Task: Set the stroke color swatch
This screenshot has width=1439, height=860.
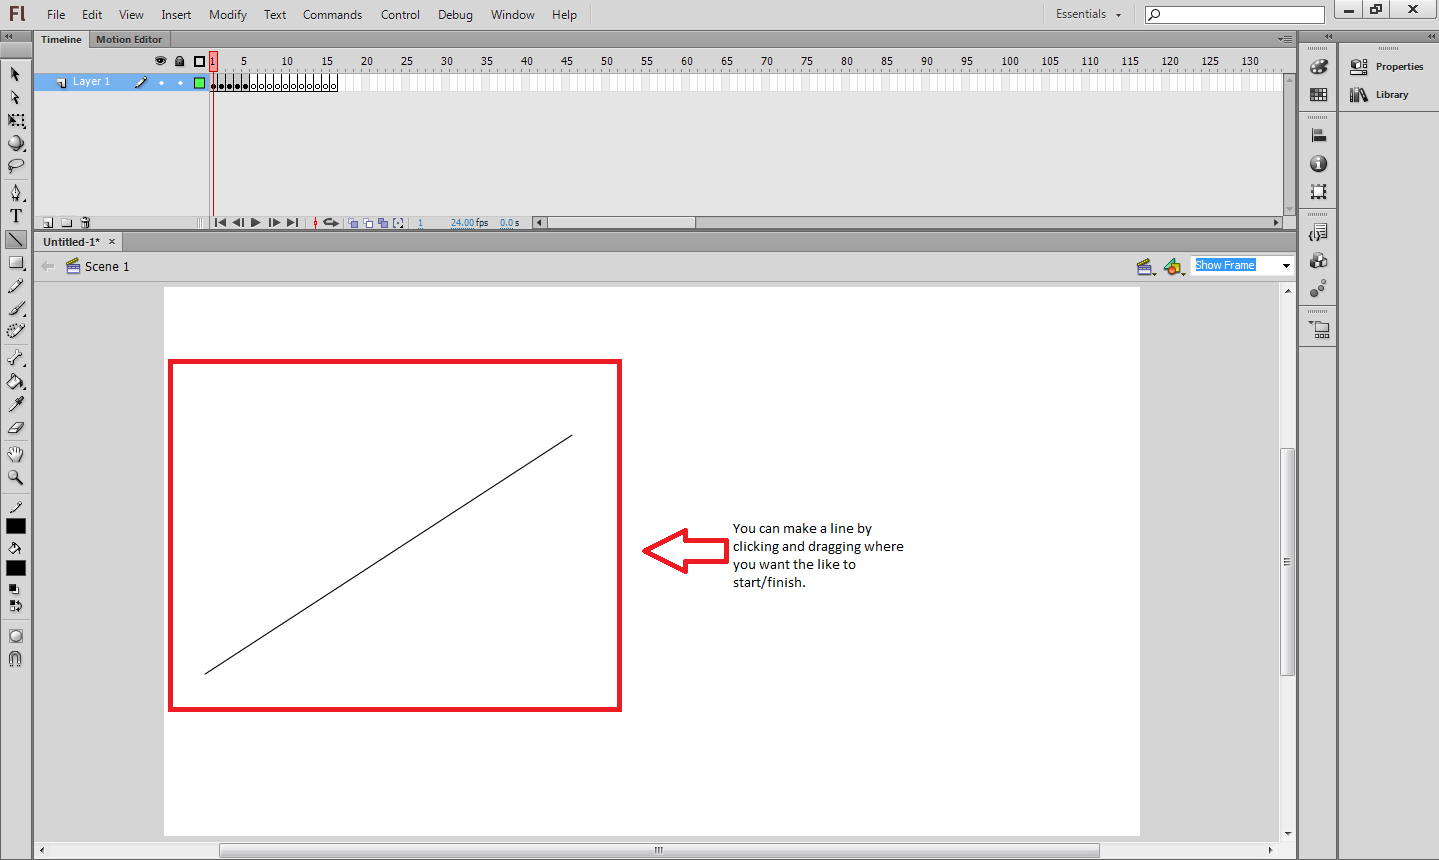Action: pos(15,524)
